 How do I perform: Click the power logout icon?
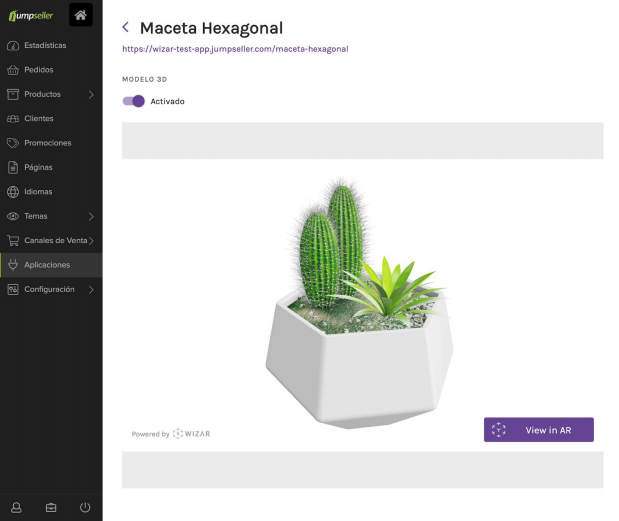pos(85,508)
